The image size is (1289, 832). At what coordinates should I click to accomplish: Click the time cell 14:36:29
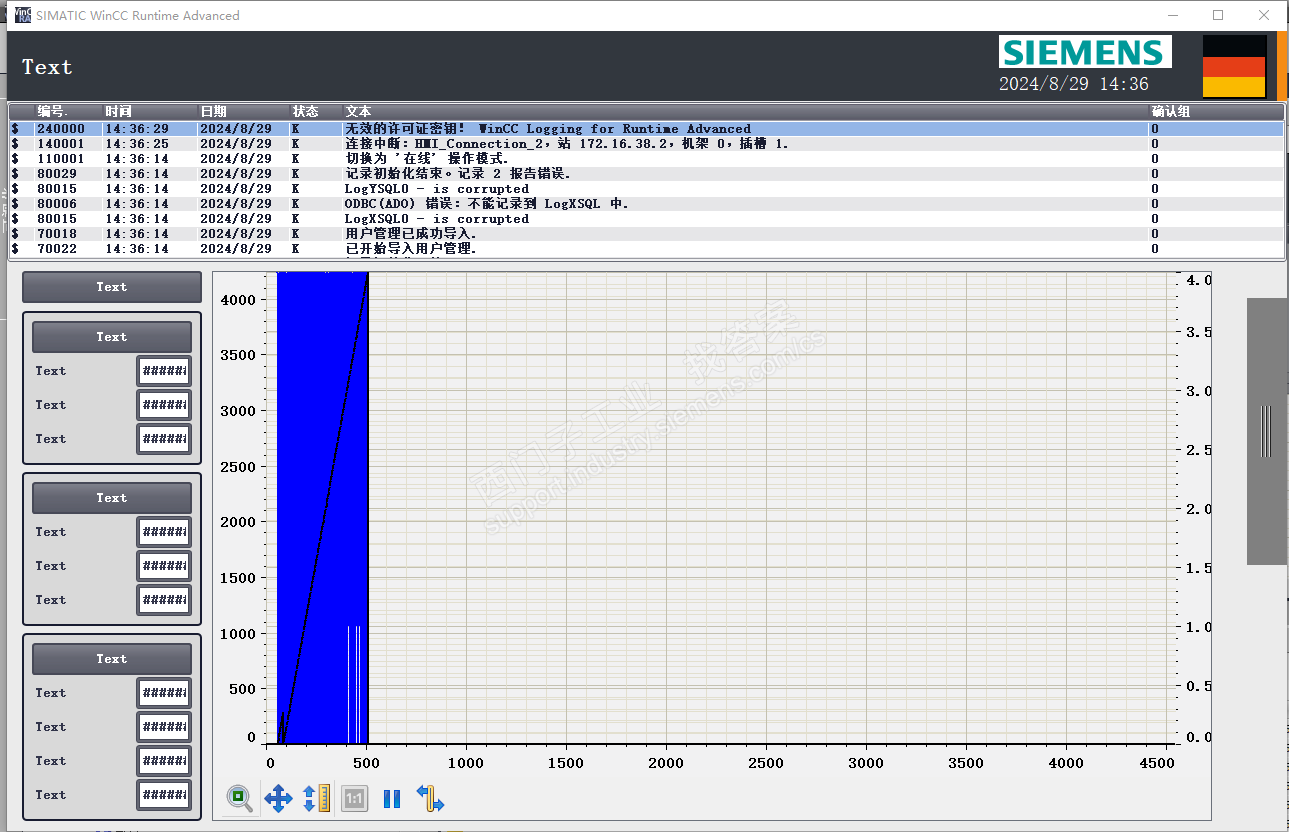(x=137, y=129)
